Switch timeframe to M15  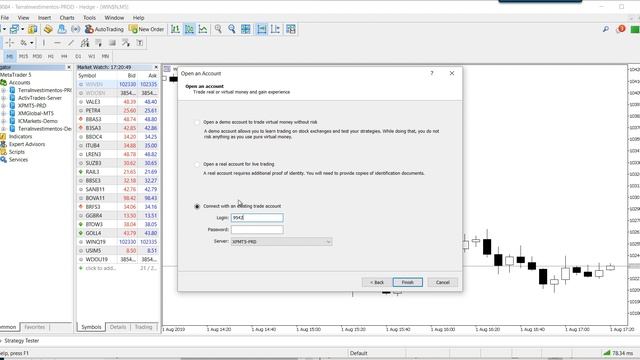click(23, 56)
